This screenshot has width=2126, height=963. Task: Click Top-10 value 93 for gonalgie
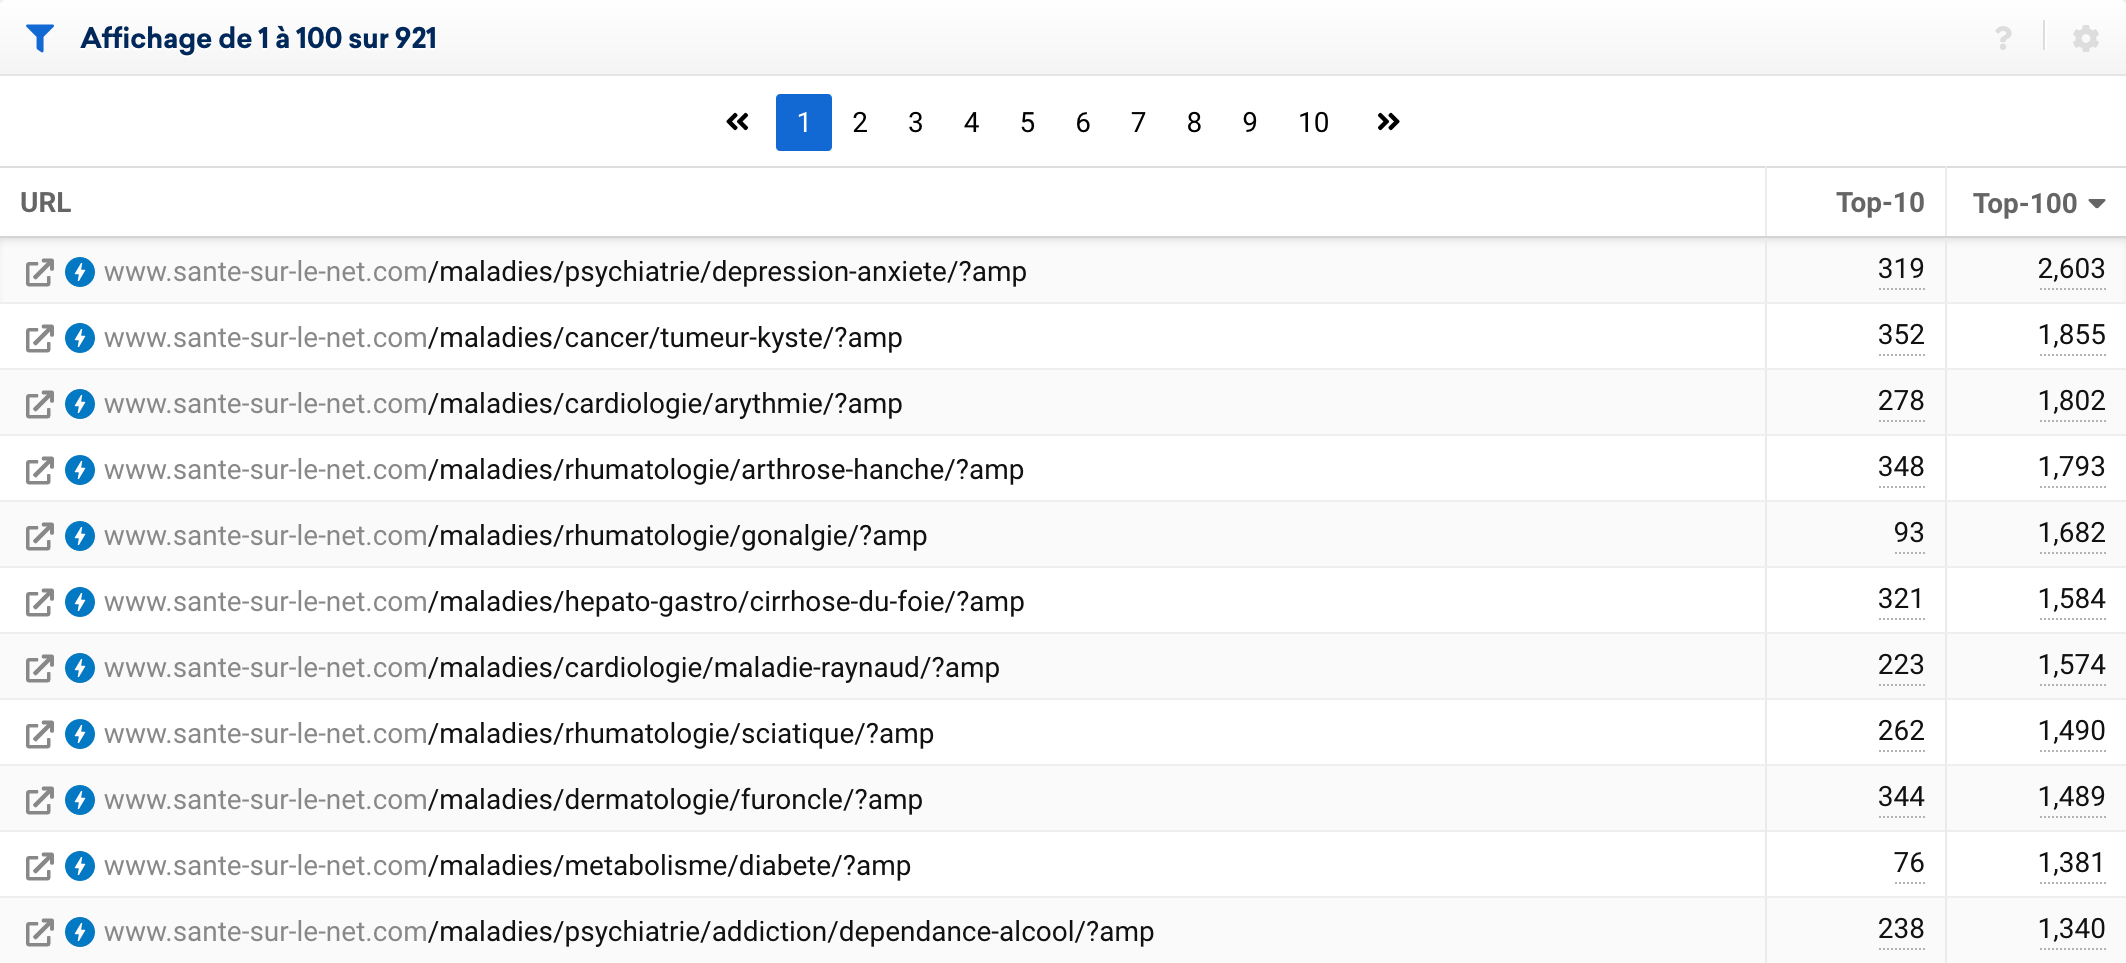pos(1909,533)
